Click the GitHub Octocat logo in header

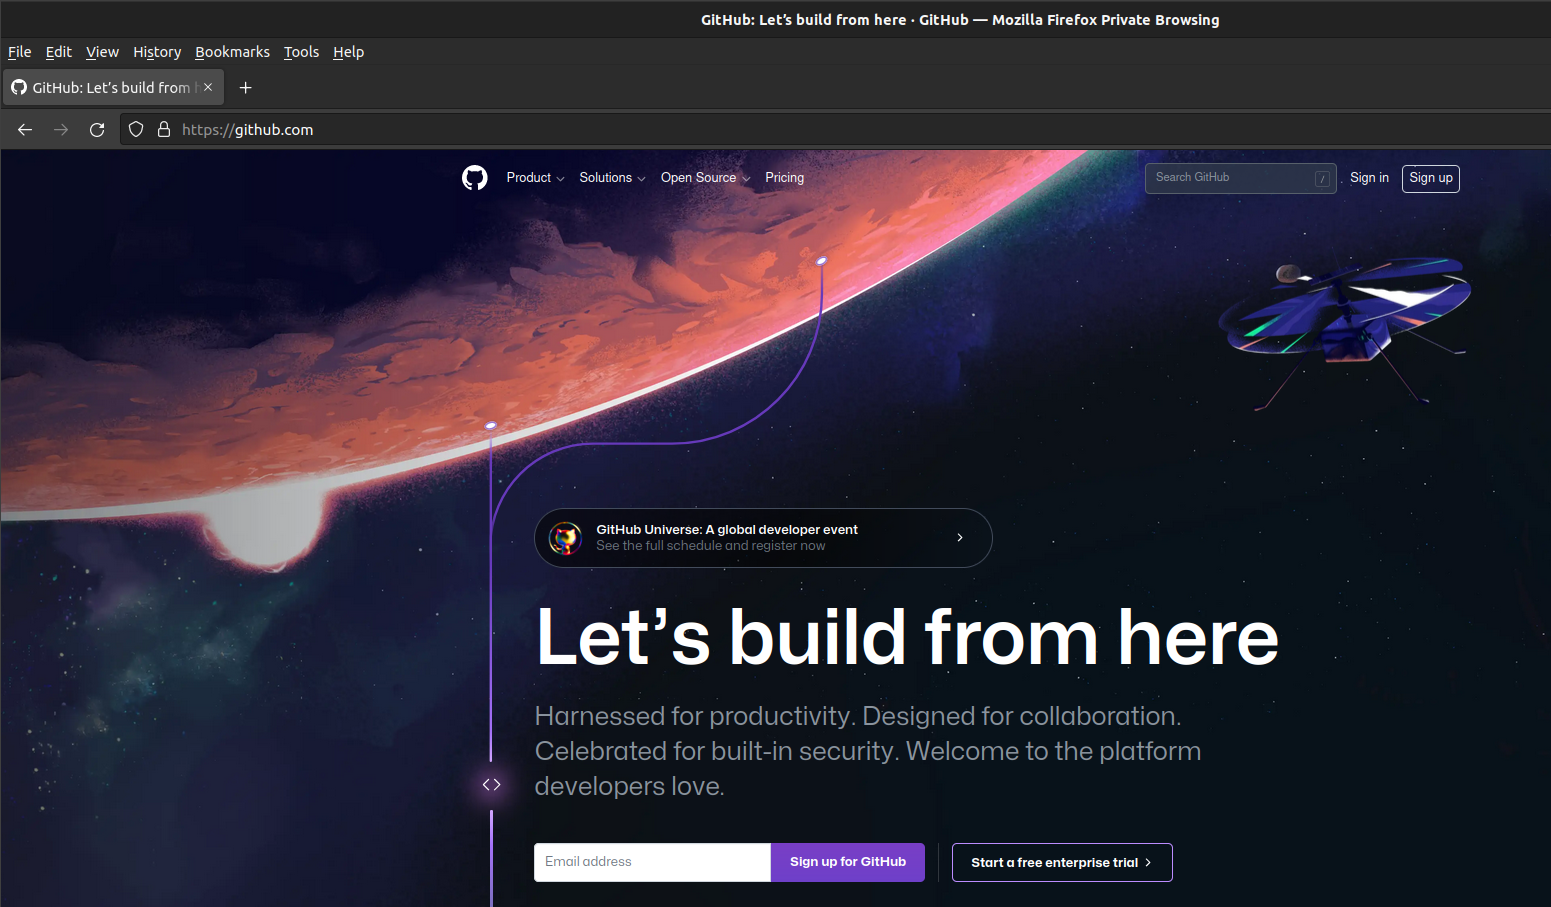tap(475, 178)
